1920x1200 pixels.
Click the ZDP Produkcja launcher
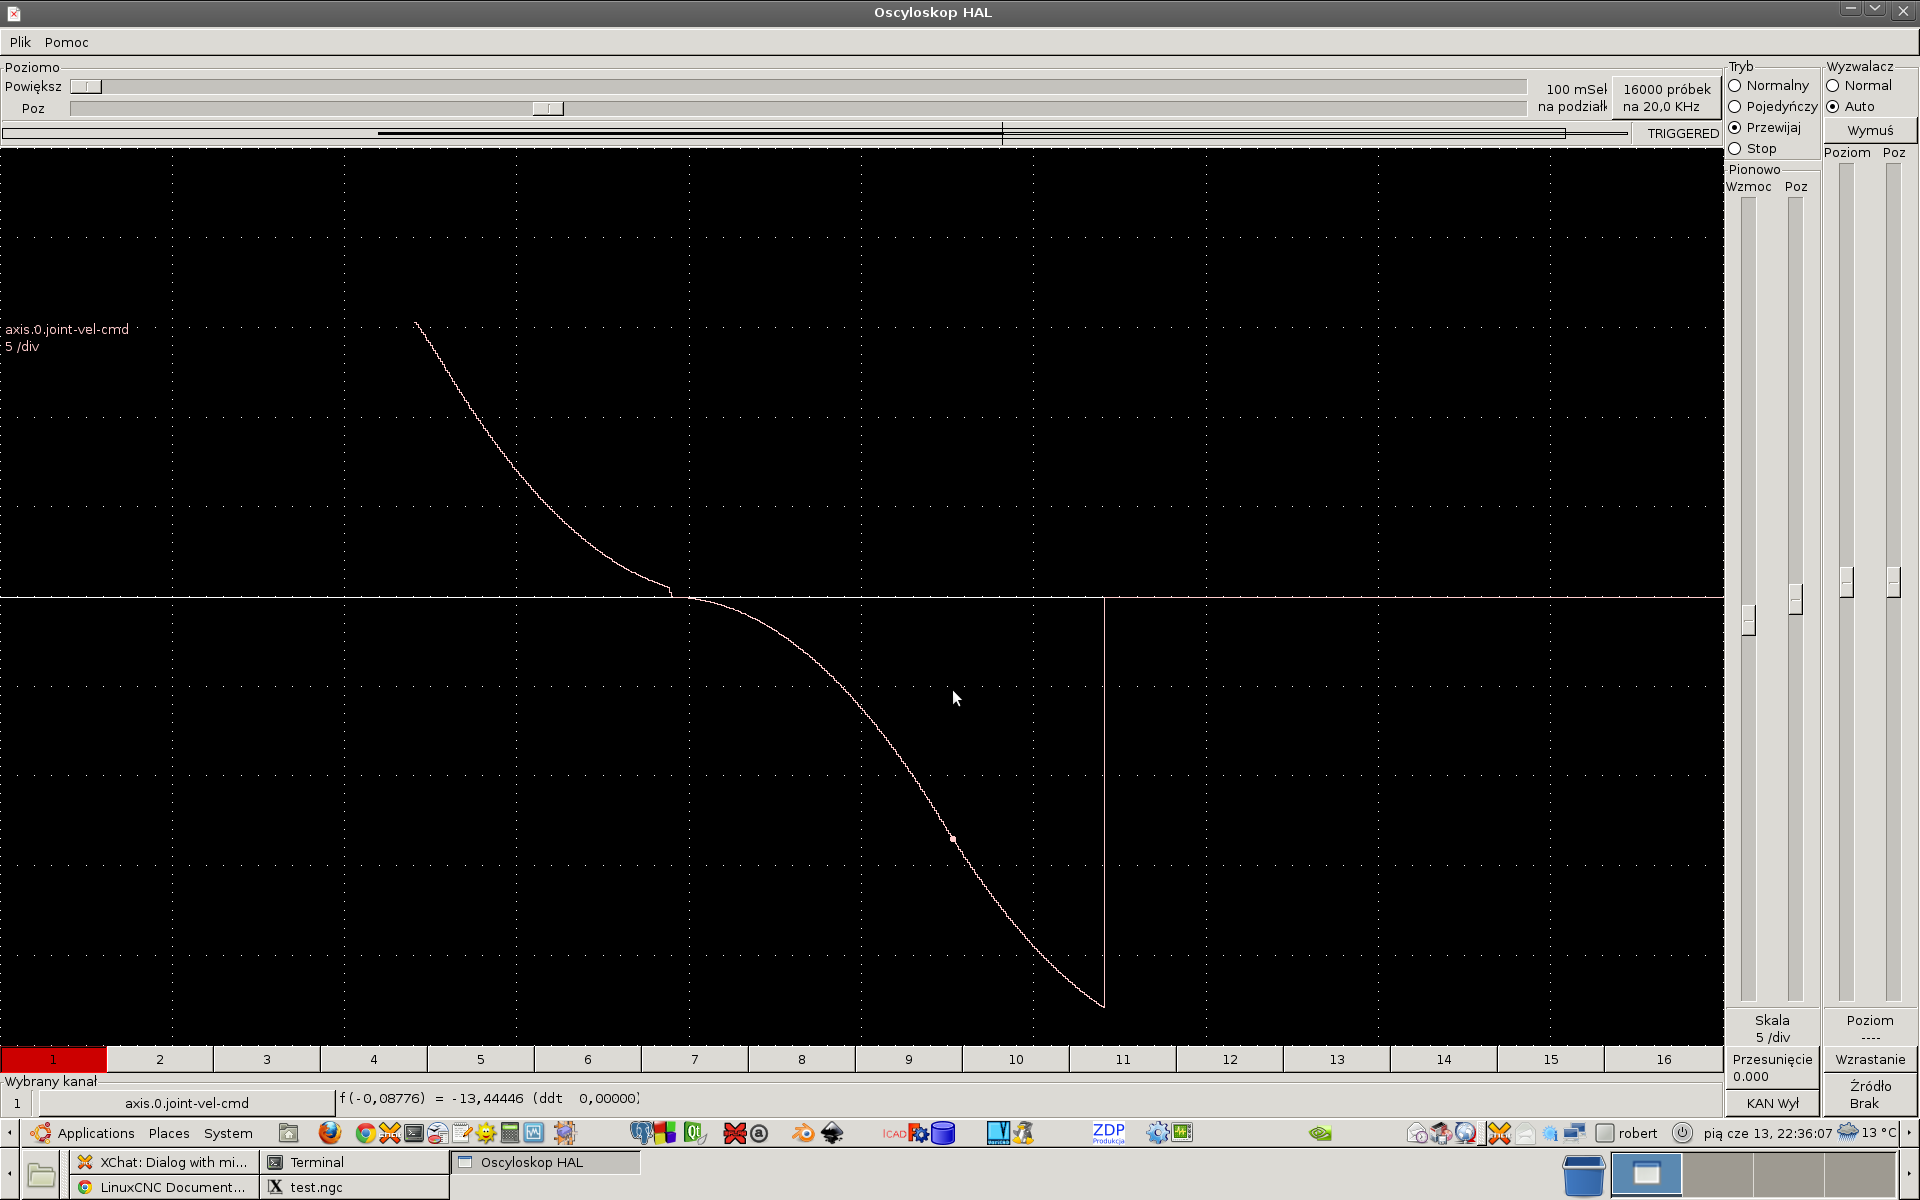coord(1108,1133)
